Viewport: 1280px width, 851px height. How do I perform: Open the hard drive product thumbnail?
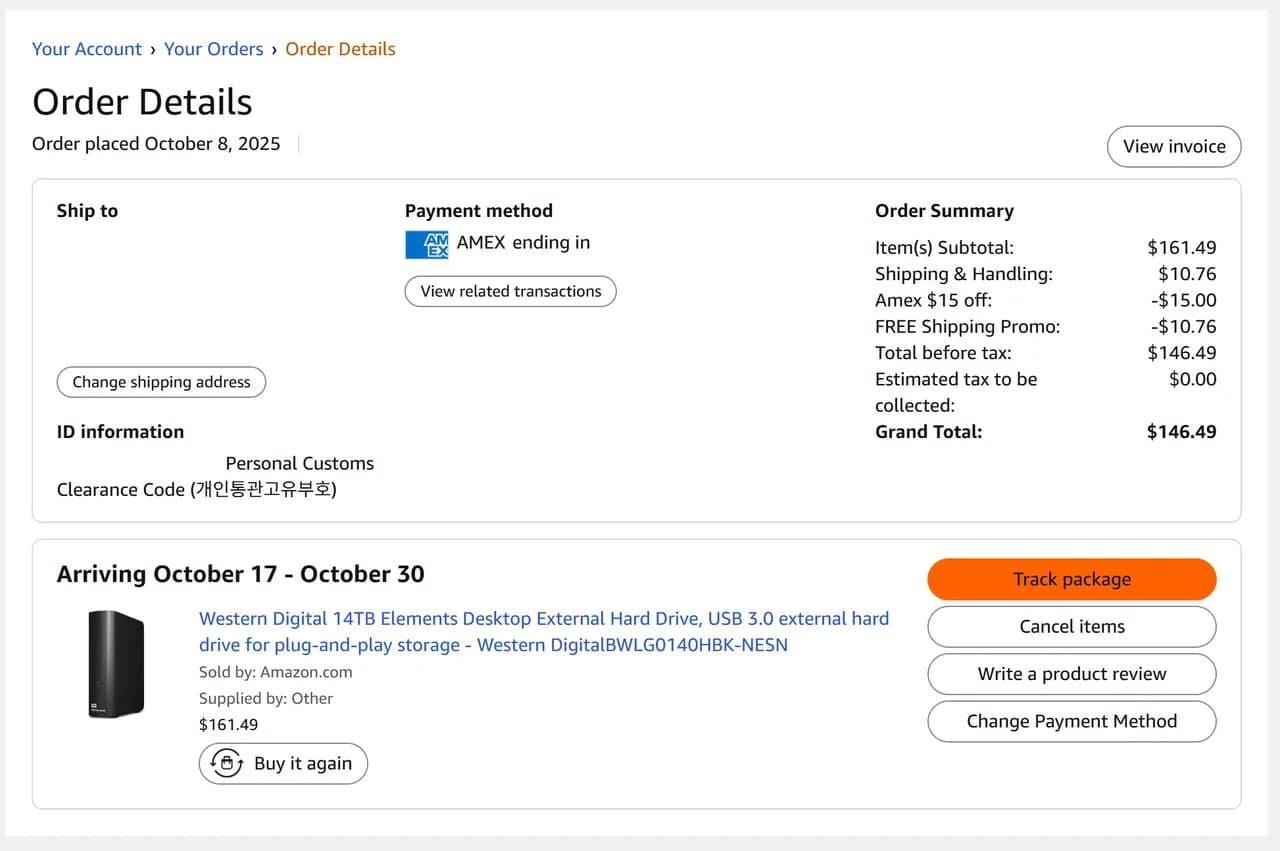(x=116, y=664)
